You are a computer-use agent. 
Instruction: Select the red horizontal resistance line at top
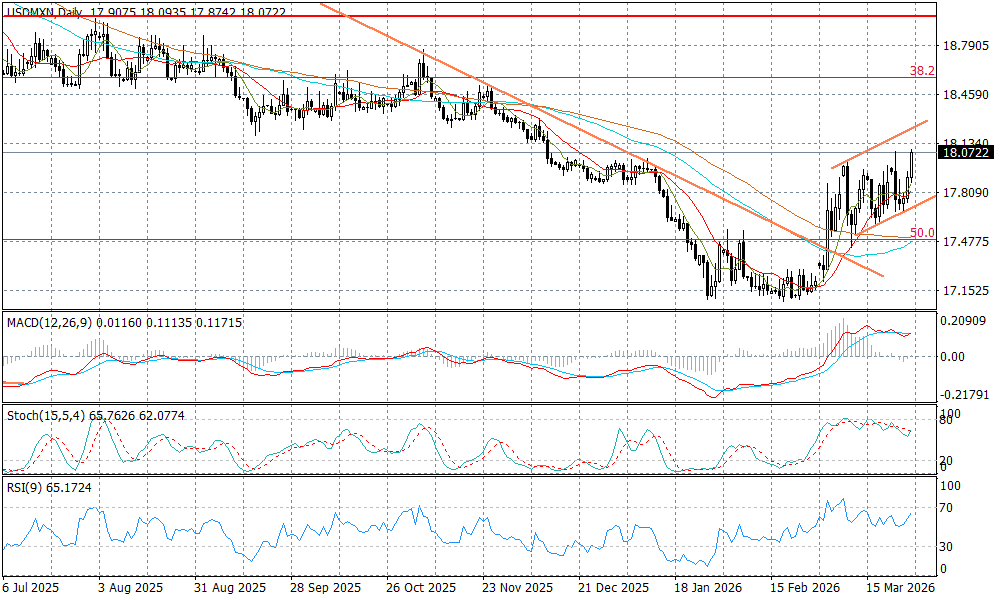[x=470, y=16]
